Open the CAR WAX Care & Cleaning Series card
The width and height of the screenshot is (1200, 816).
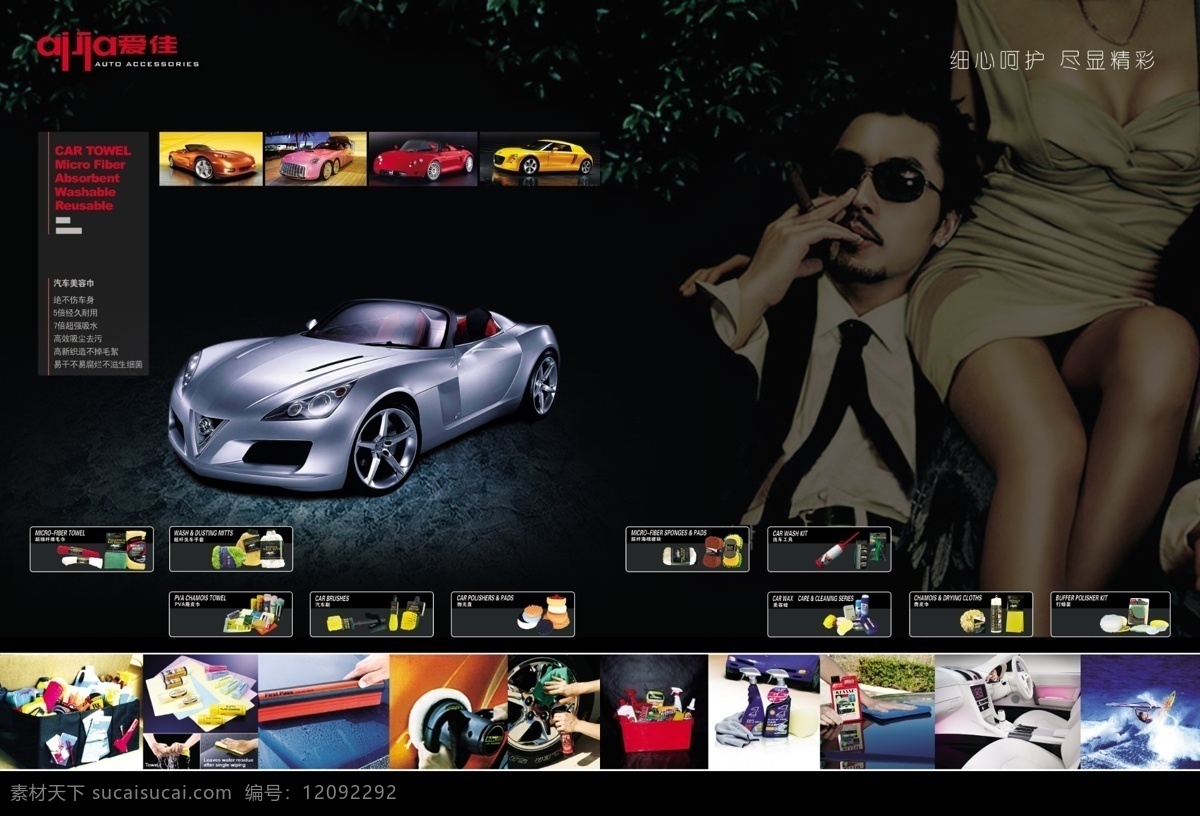click(829, 614)
